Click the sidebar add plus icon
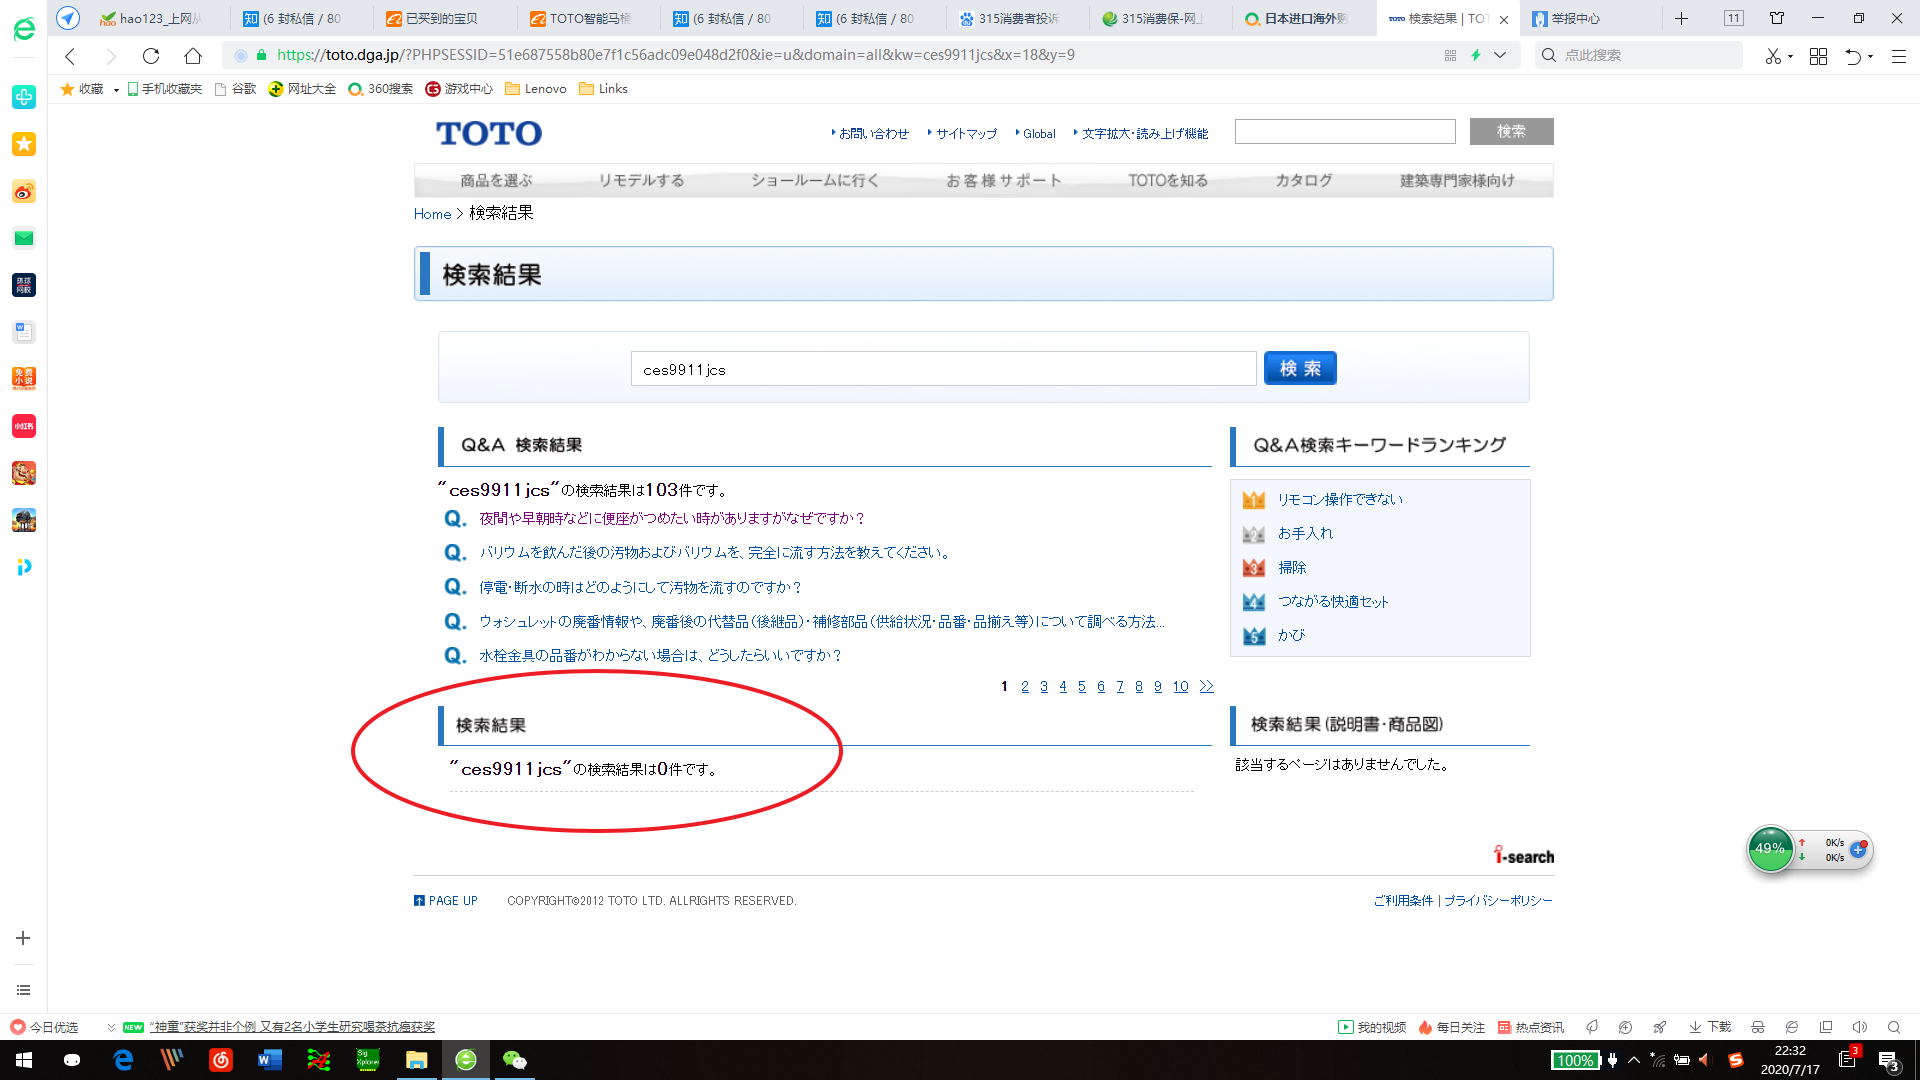 coord(23,938)
